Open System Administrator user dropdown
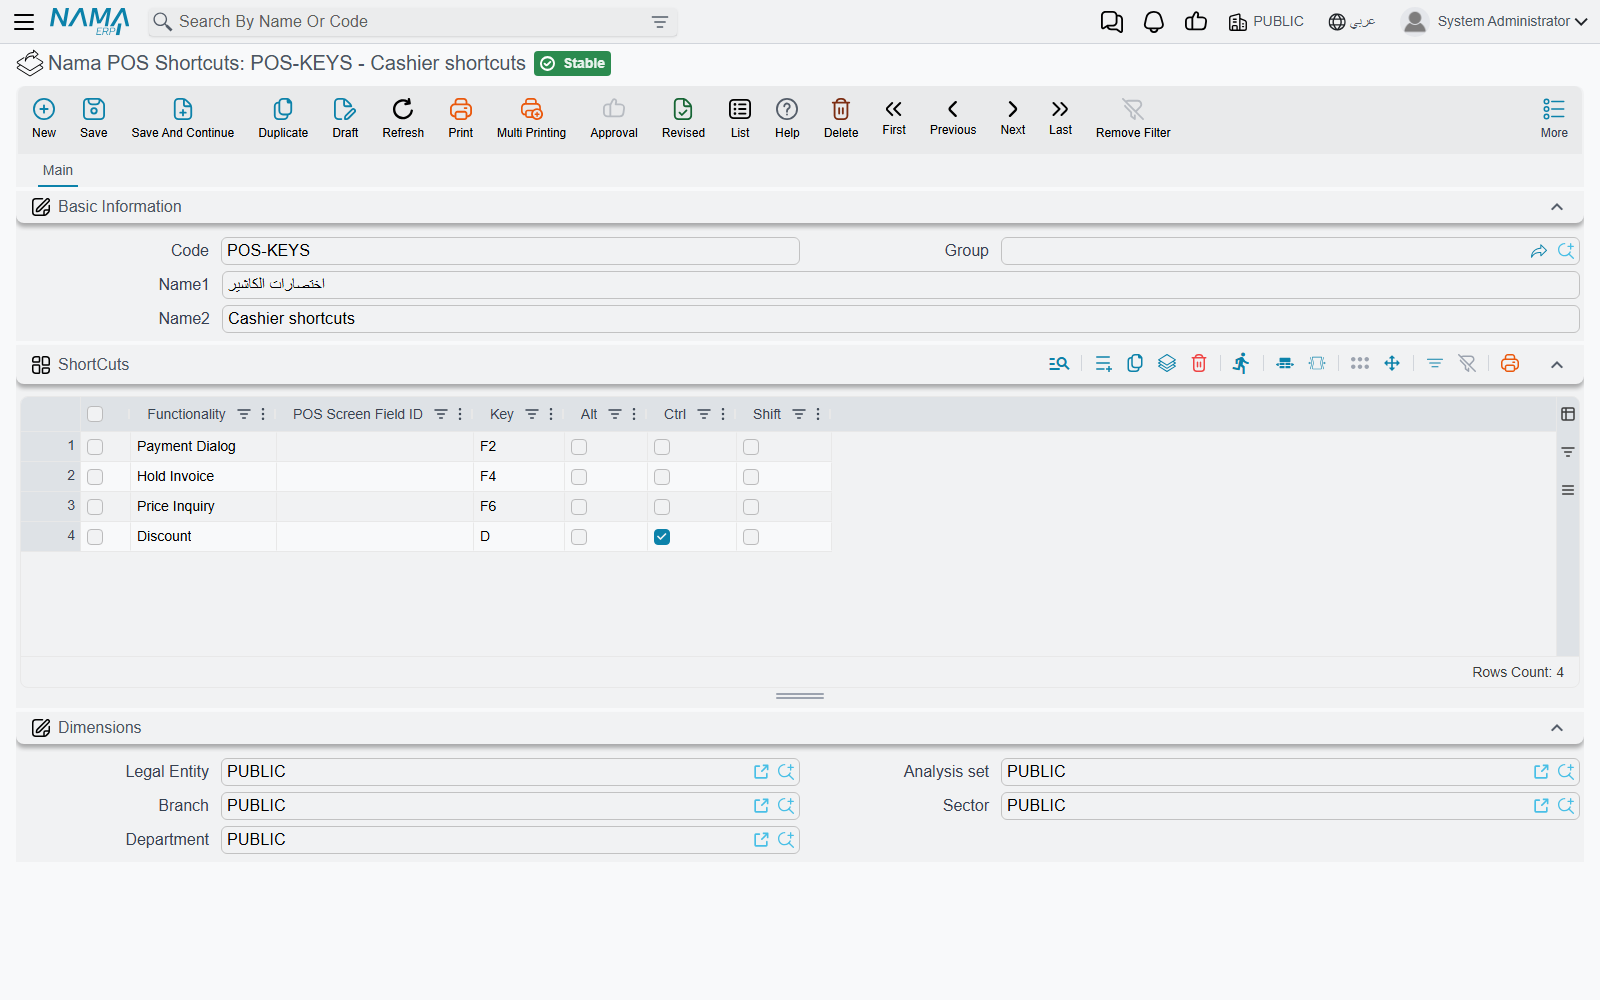 pyautogui.click(x=1495, y=21)
